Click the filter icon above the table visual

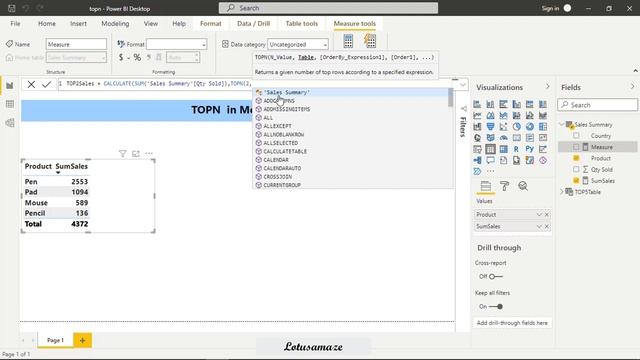point(122,153)
